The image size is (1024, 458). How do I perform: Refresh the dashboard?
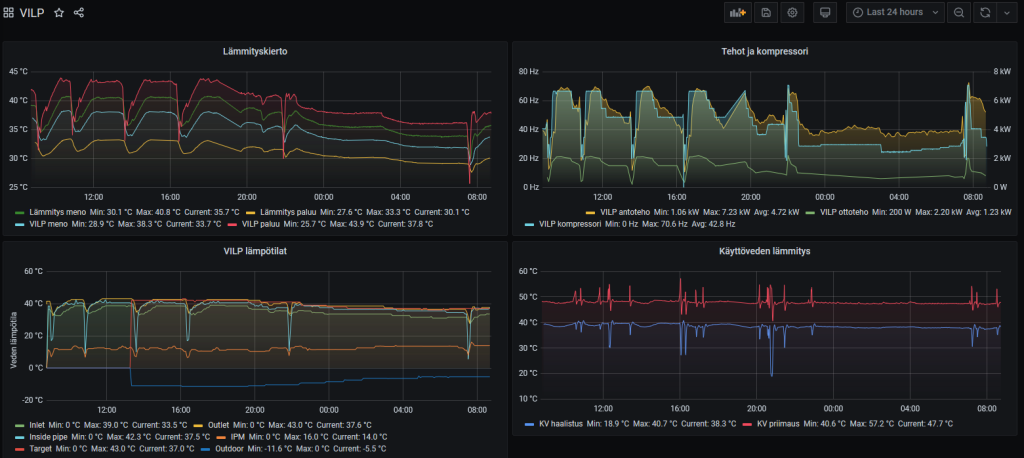point(985,12)
